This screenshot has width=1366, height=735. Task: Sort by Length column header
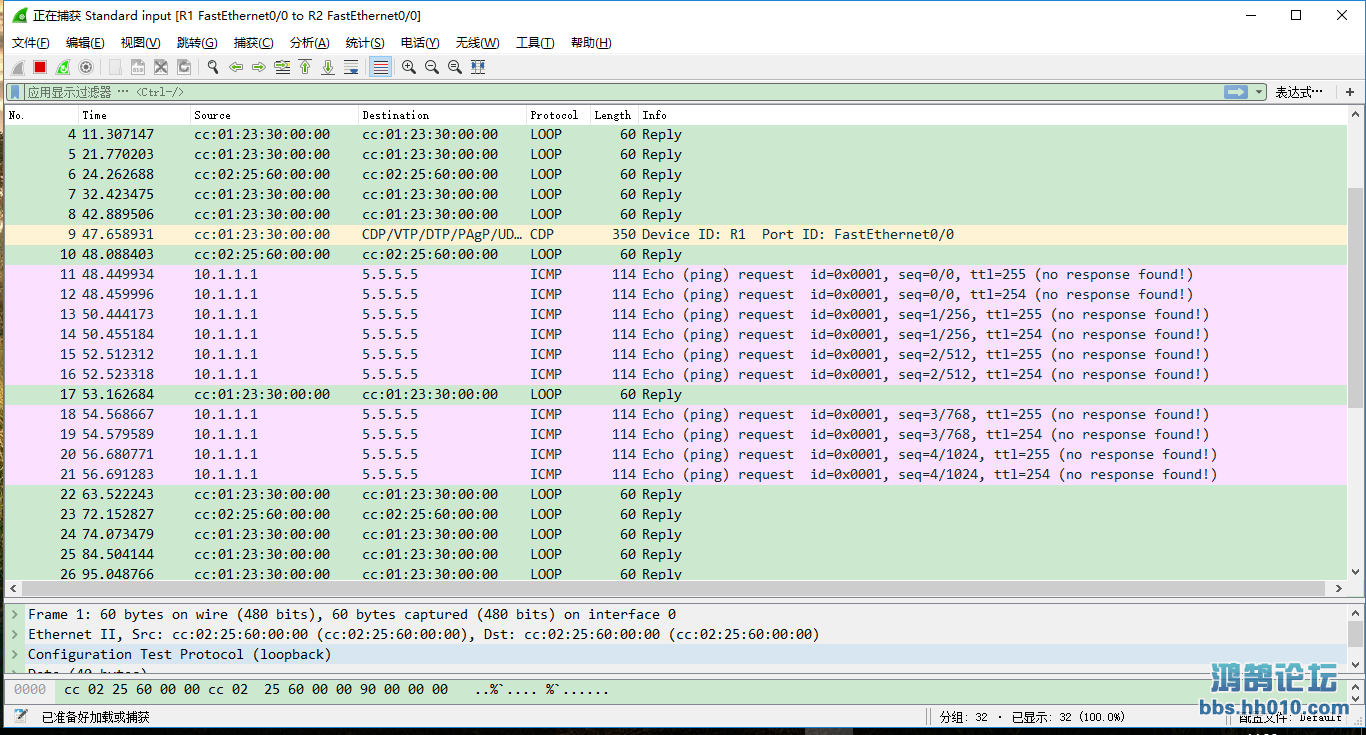pyautogui.click(x=614, y=115)
